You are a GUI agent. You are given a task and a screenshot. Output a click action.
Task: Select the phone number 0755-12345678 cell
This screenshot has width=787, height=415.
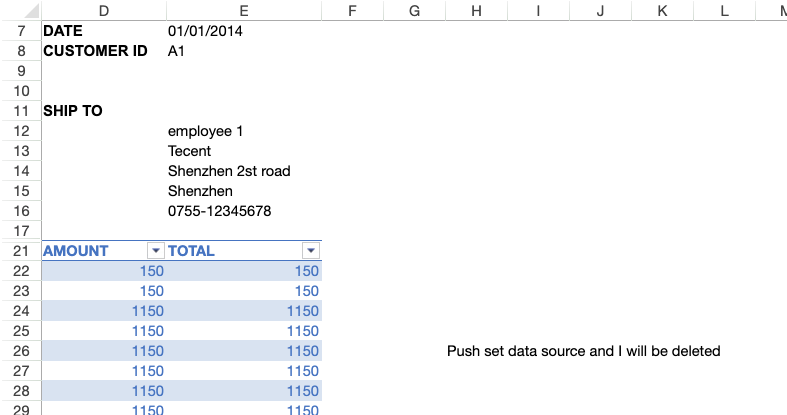pos(220,211)
